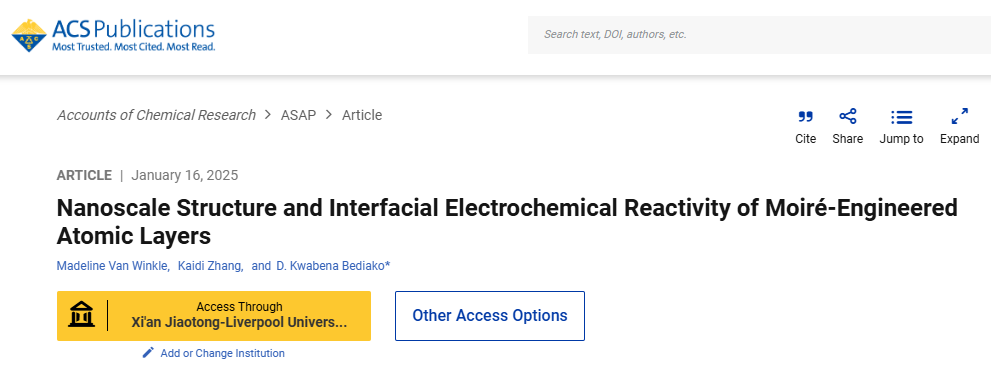The width and height of the screenshot is (991, 367).
Task: Click into the search text field
Action: coord(759,35)
